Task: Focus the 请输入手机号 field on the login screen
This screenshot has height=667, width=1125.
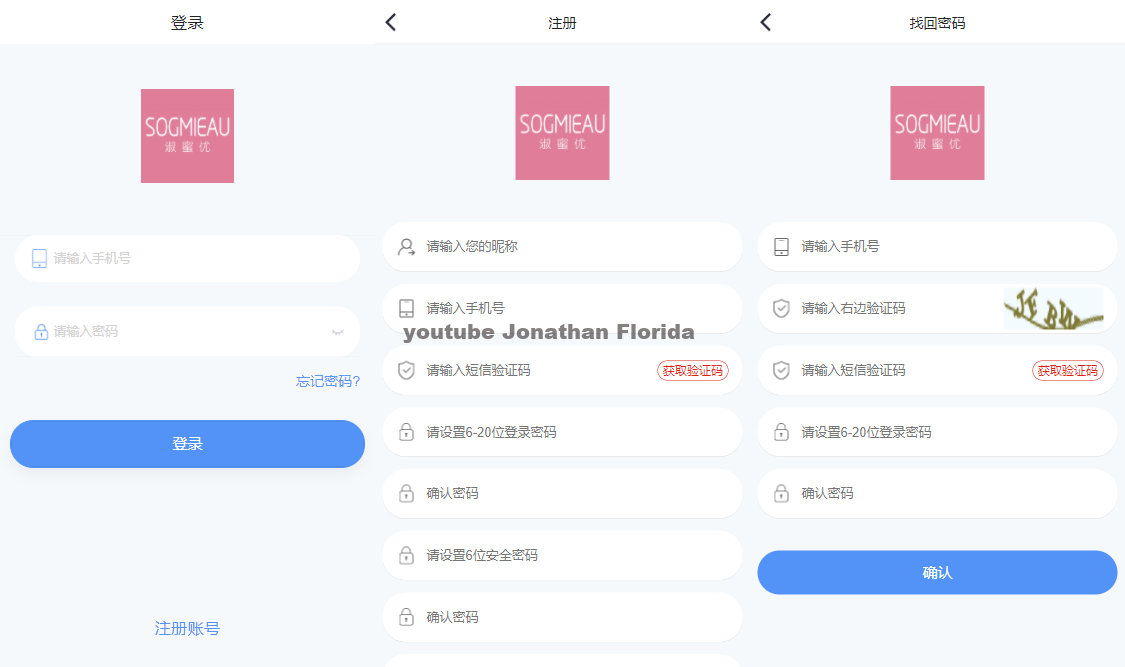Action: [187, 258]
